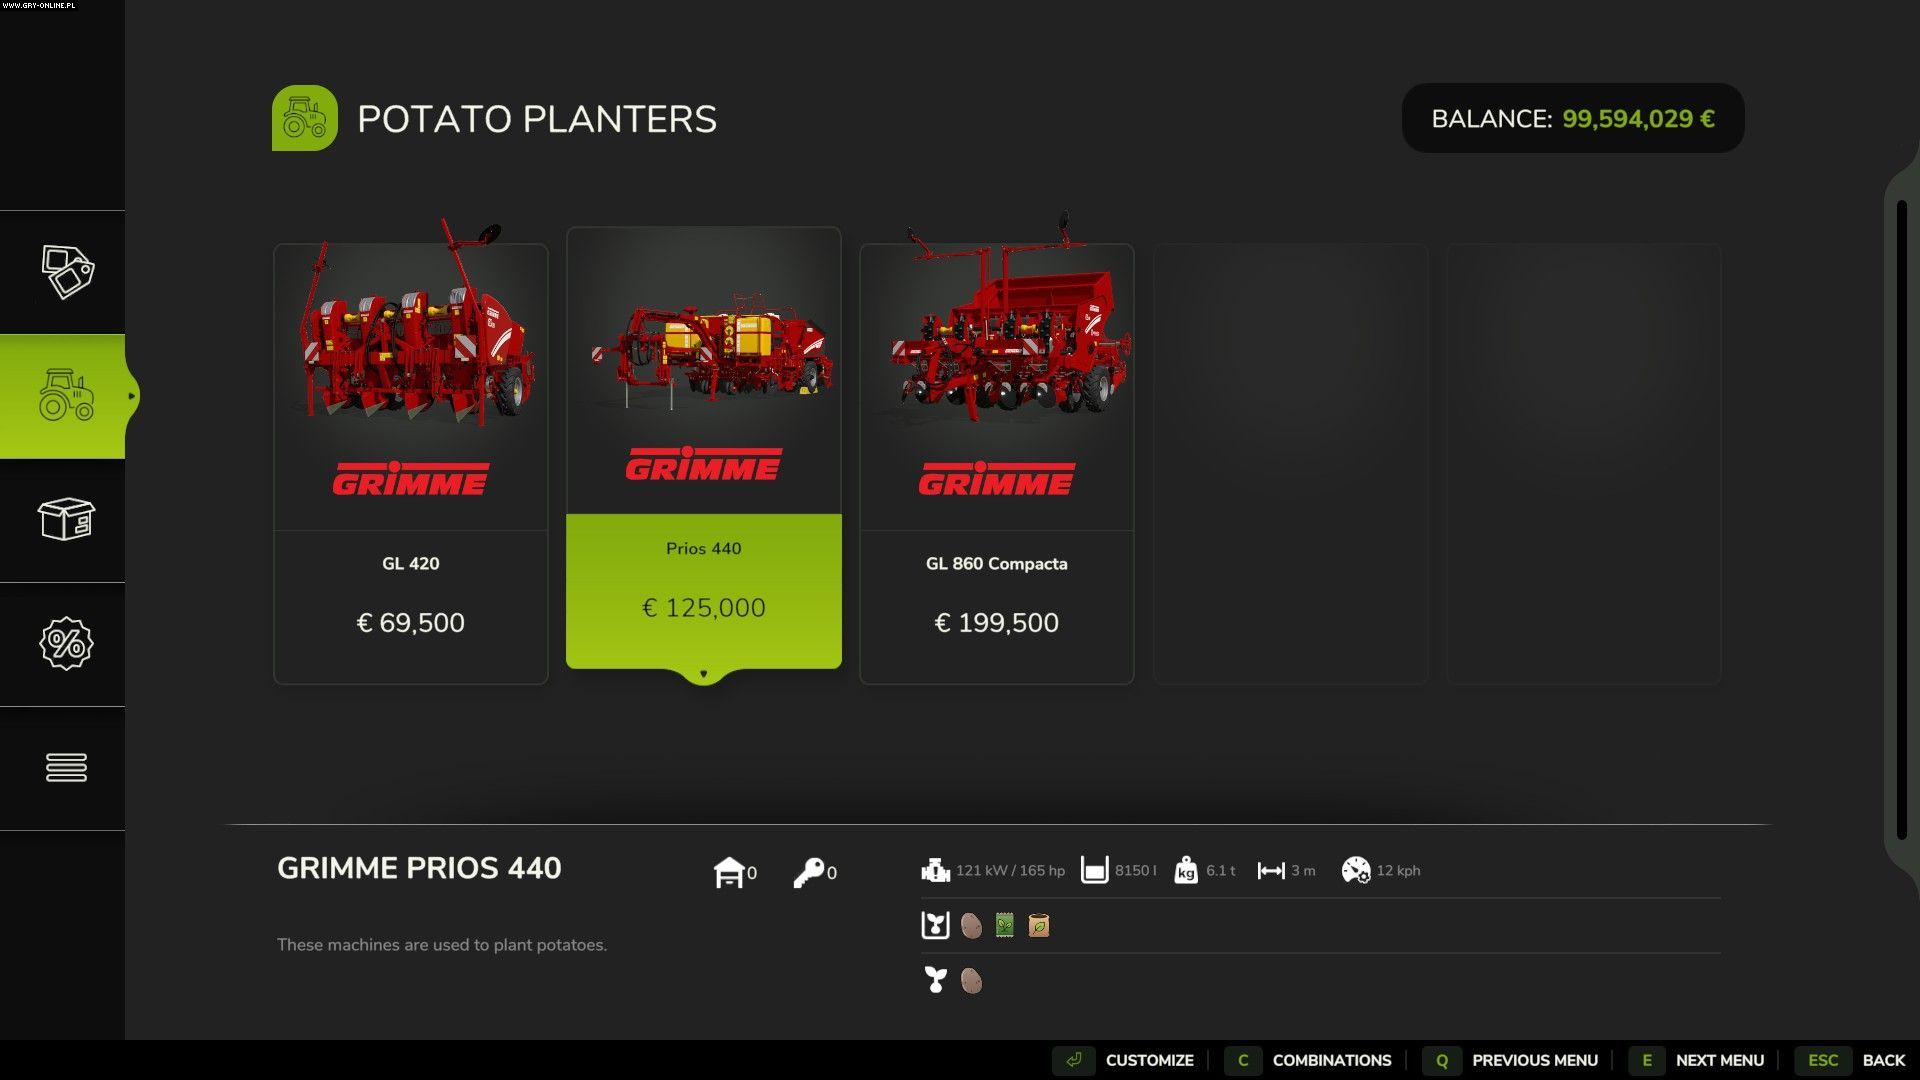
Task: Click the Customize button
Action: [1124, 1060]
